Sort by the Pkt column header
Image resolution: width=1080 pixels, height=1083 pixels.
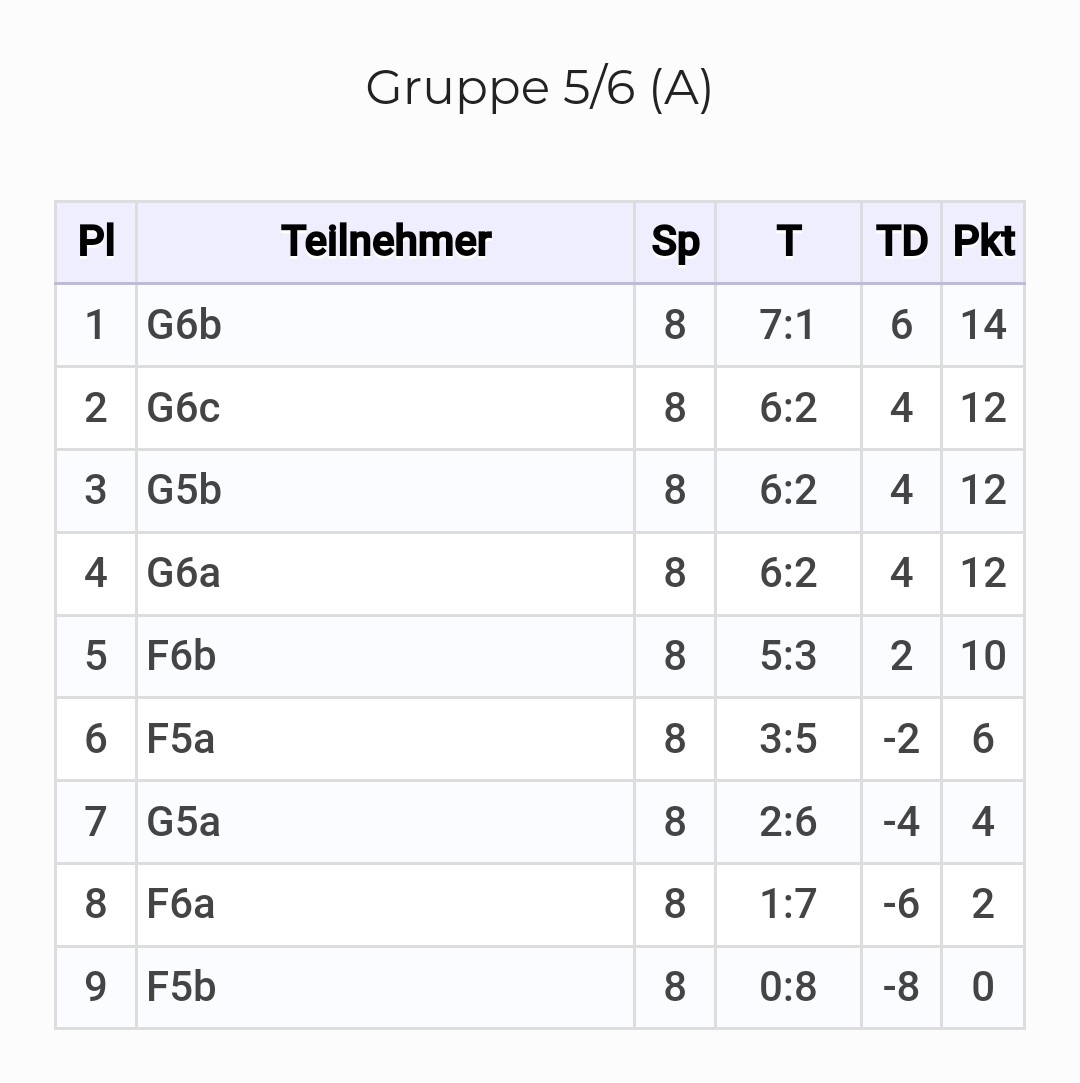983,242
